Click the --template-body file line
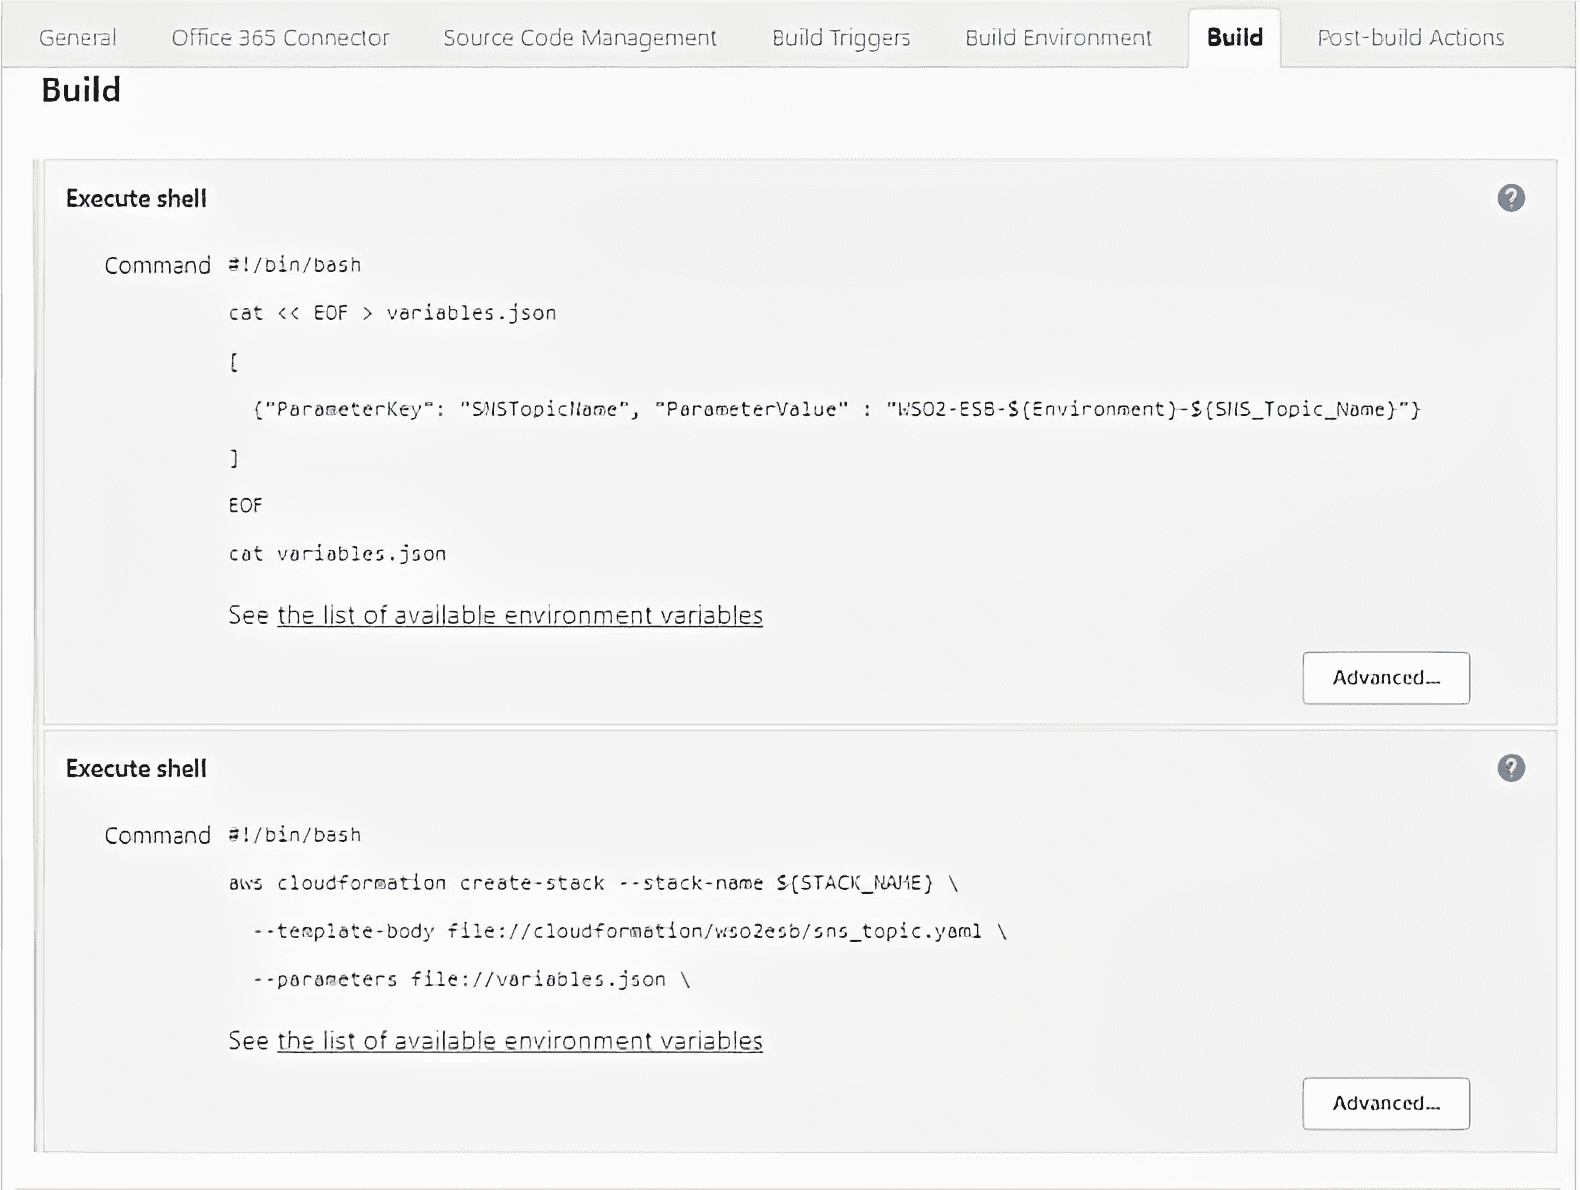 coord(629,931)
